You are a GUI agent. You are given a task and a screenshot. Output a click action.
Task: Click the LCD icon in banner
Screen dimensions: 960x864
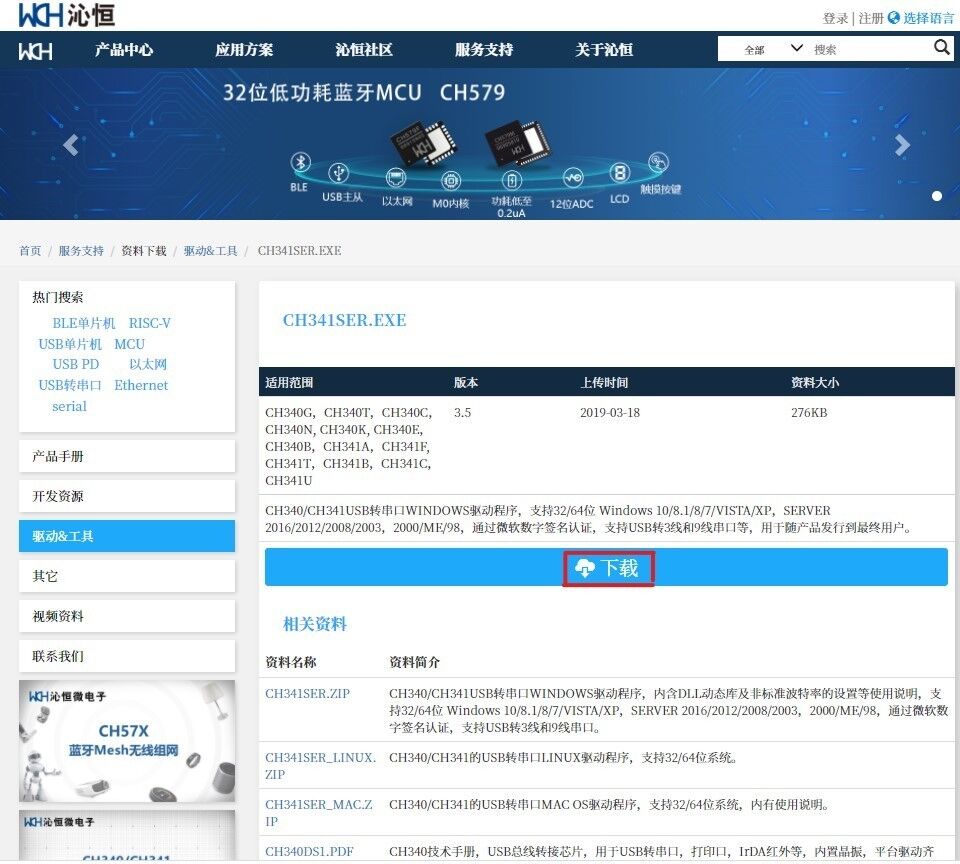[x=620, y=173]
